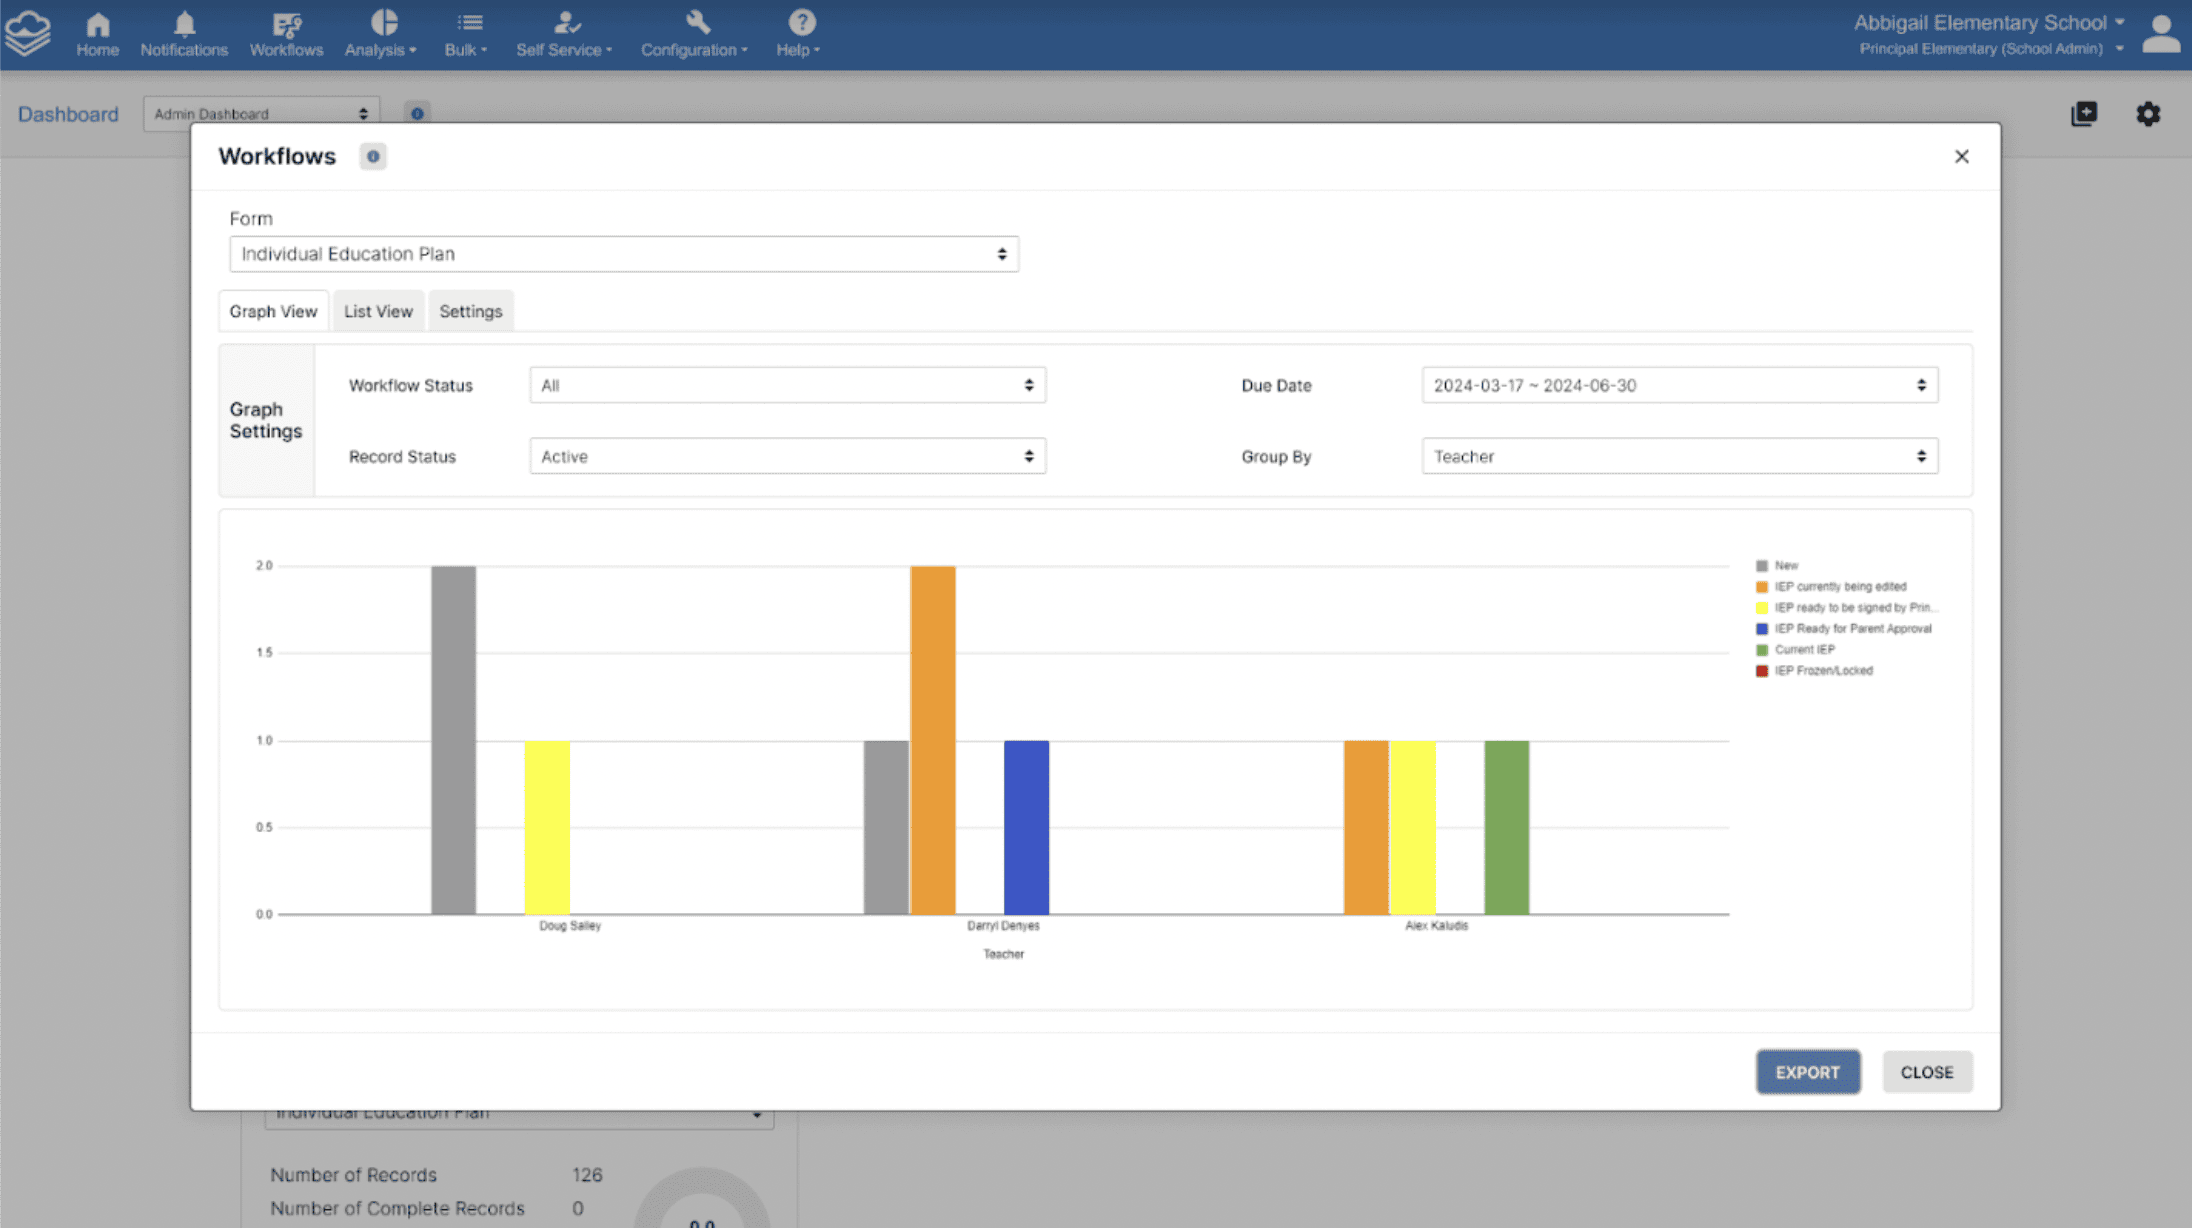Open the Workflows nav icon
Screen dimensions: 2192x1228
pos(286,34)
